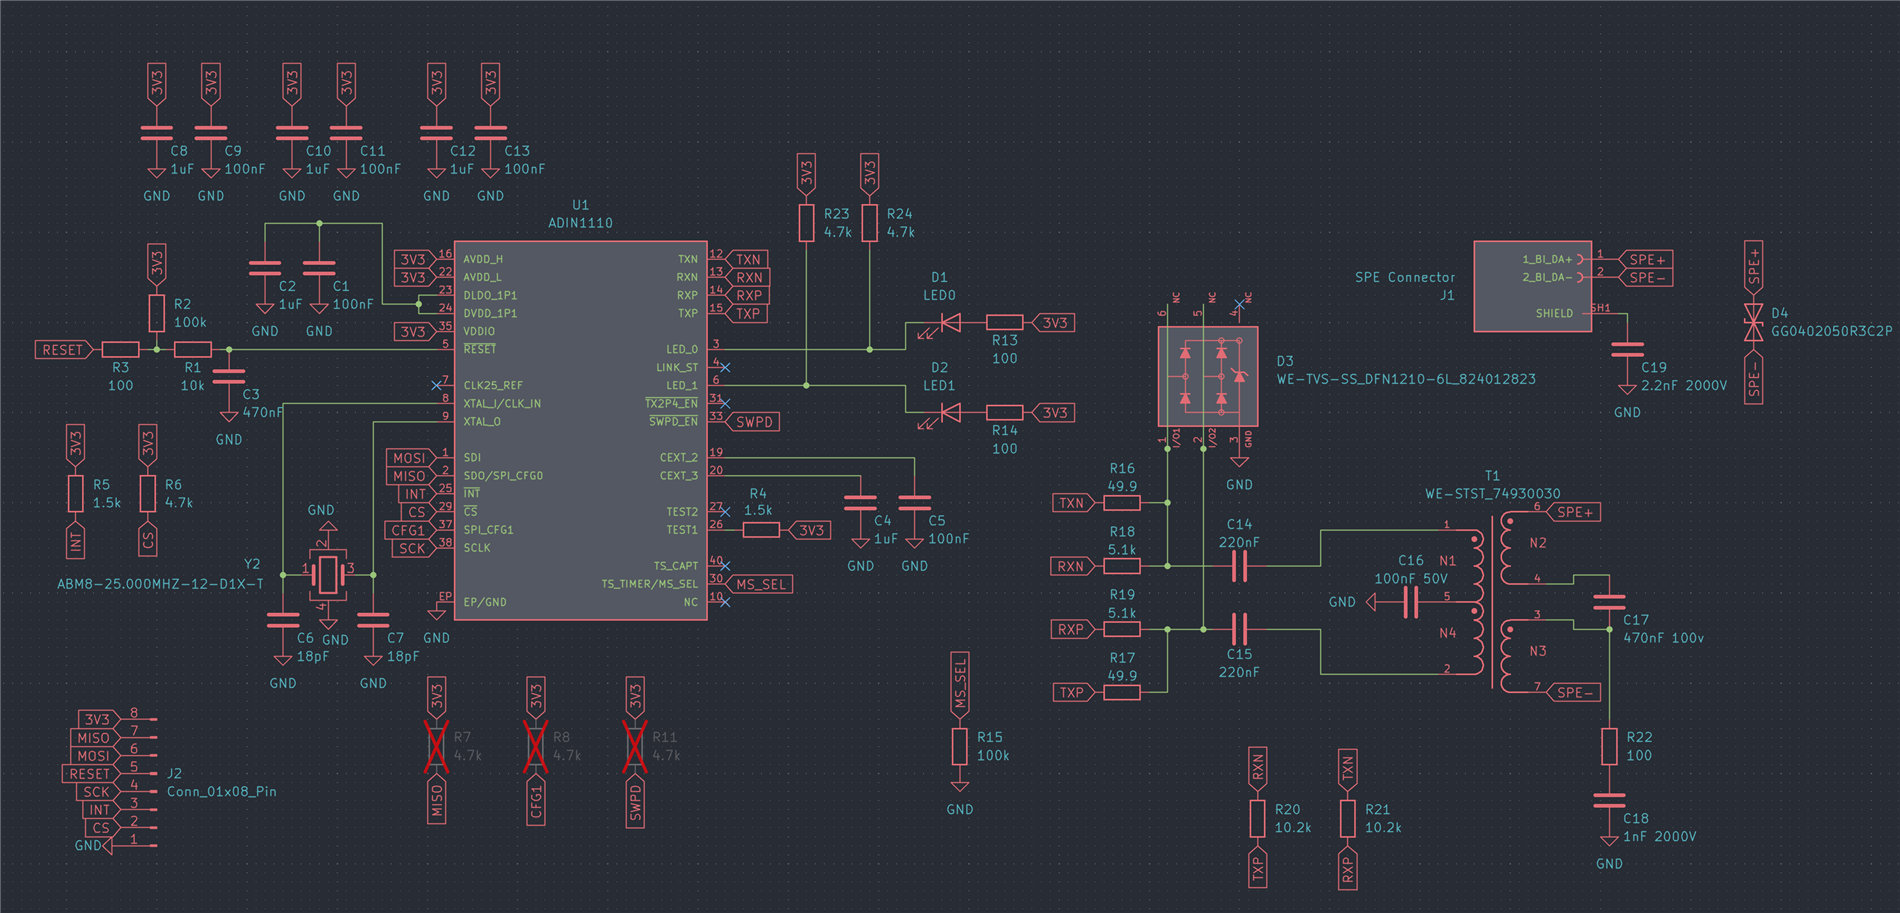Screen dimensions: 1900x913
Task: Pick the R19 5.1k resistor symbol
Action: point(1122,629)
